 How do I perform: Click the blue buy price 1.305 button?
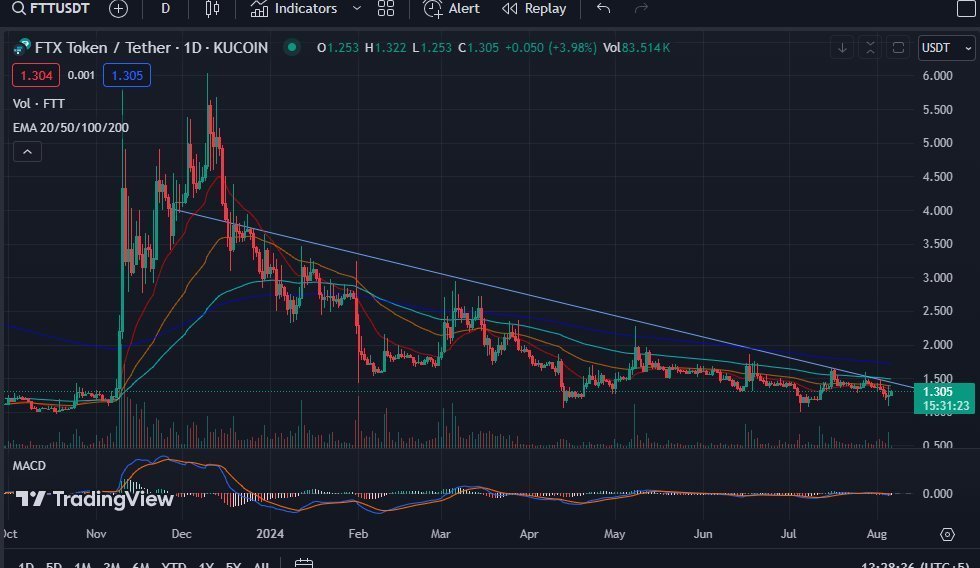coord(127,76)
